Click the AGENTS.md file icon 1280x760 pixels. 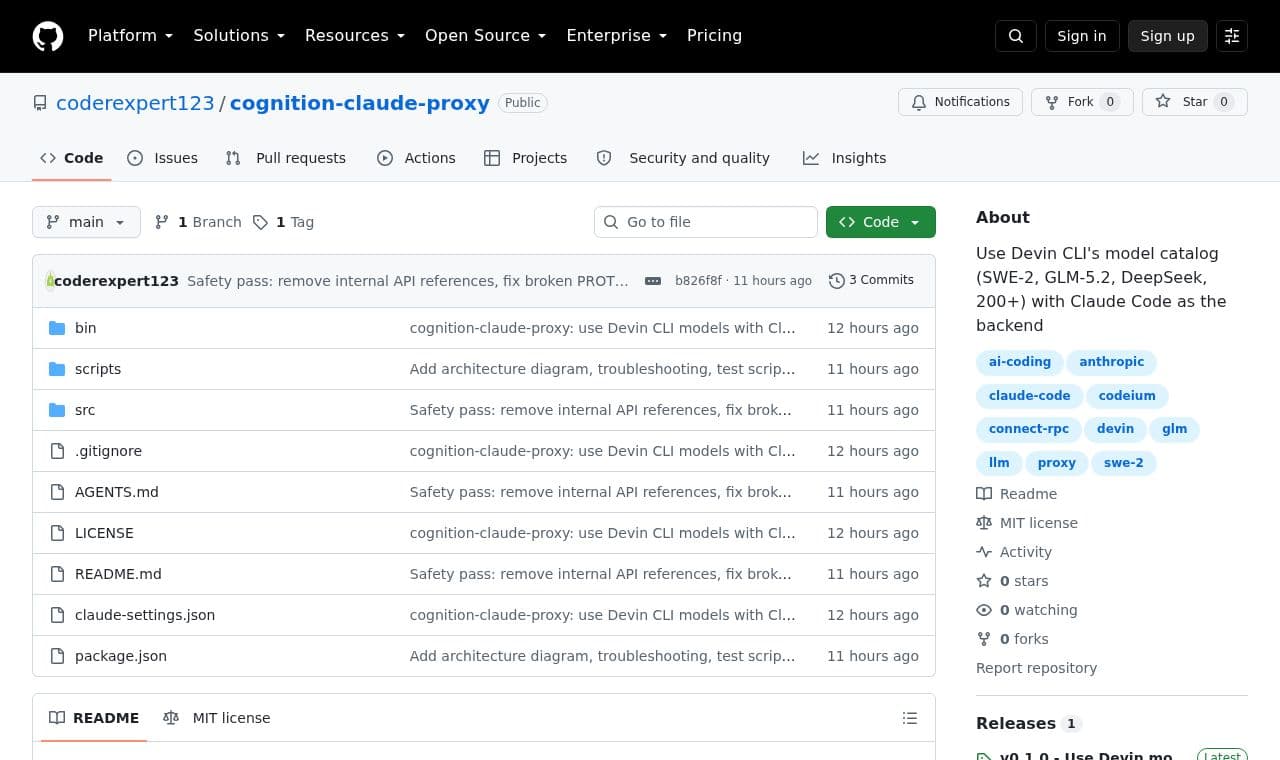[x=57, y=492]
